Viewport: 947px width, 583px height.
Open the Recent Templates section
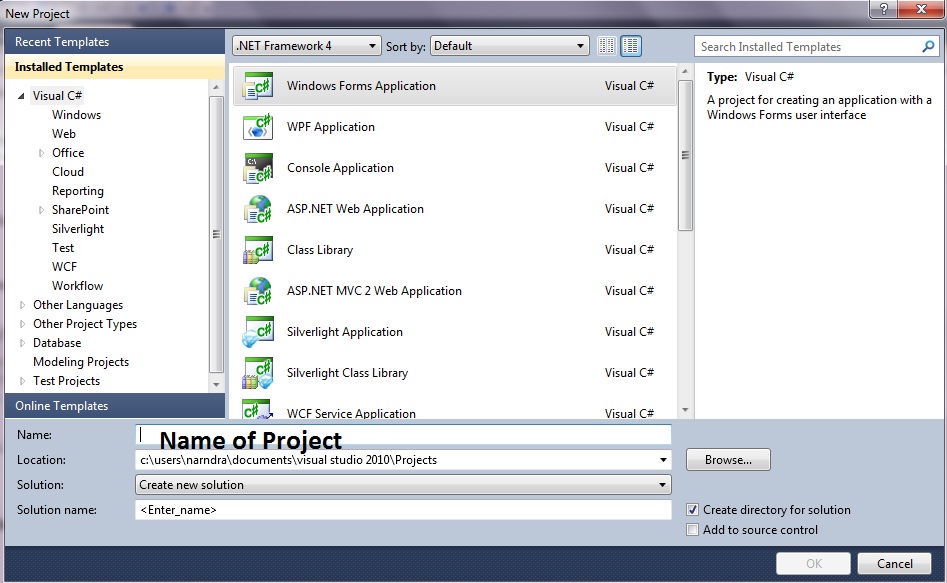115,42
